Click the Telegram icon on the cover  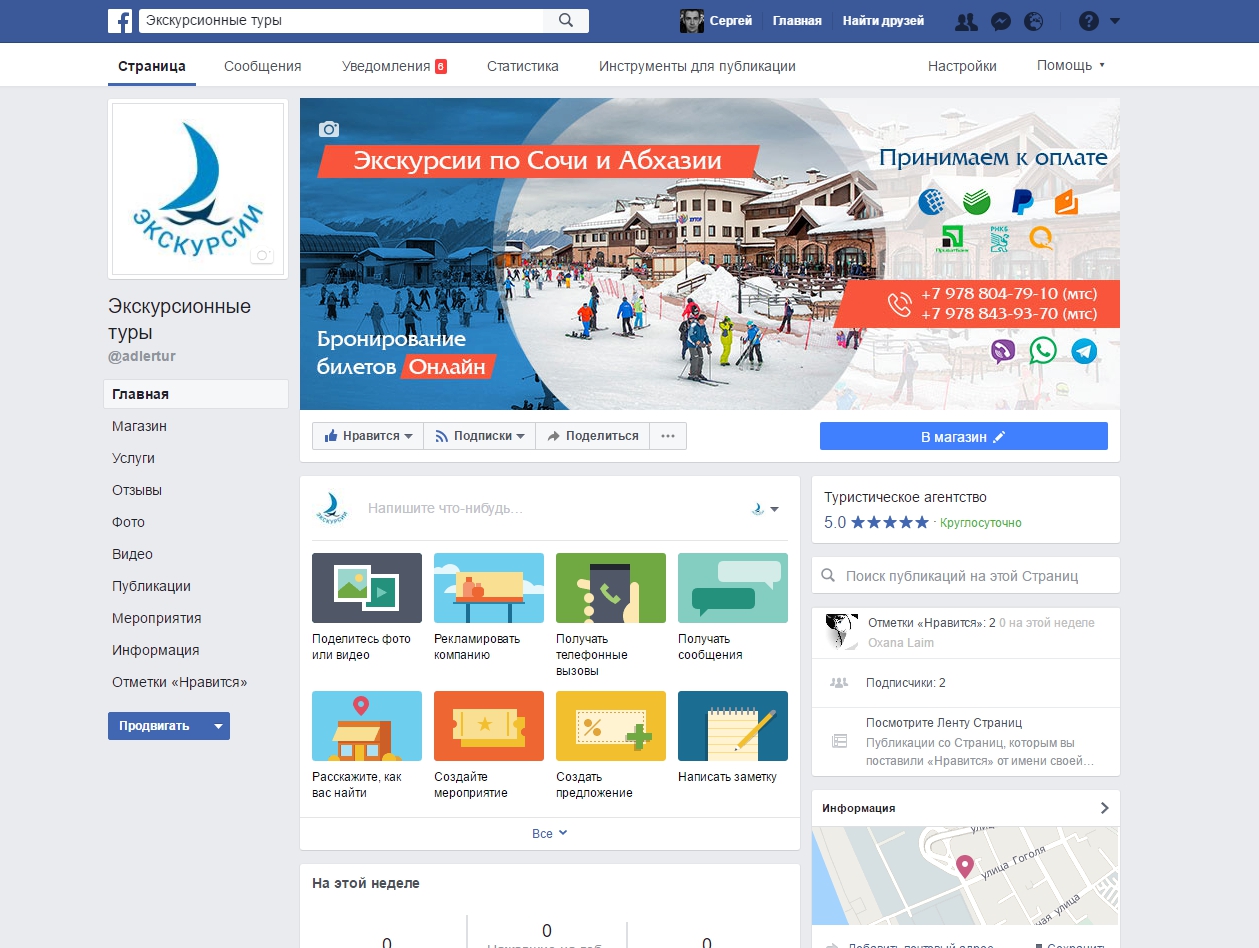pyautogui.click(x=1084, y=351)
